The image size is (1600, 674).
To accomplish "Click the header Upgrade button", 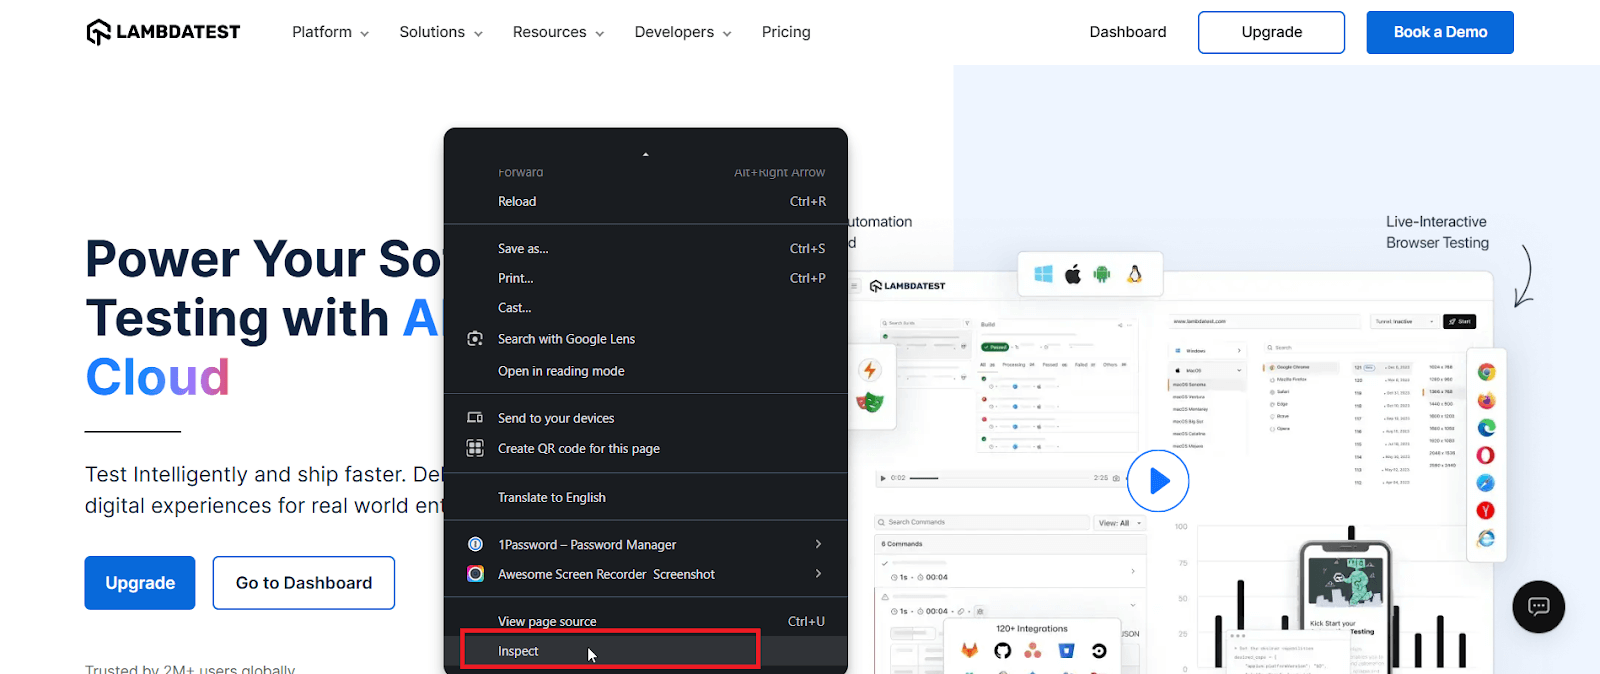I will tap(1272, 32).
